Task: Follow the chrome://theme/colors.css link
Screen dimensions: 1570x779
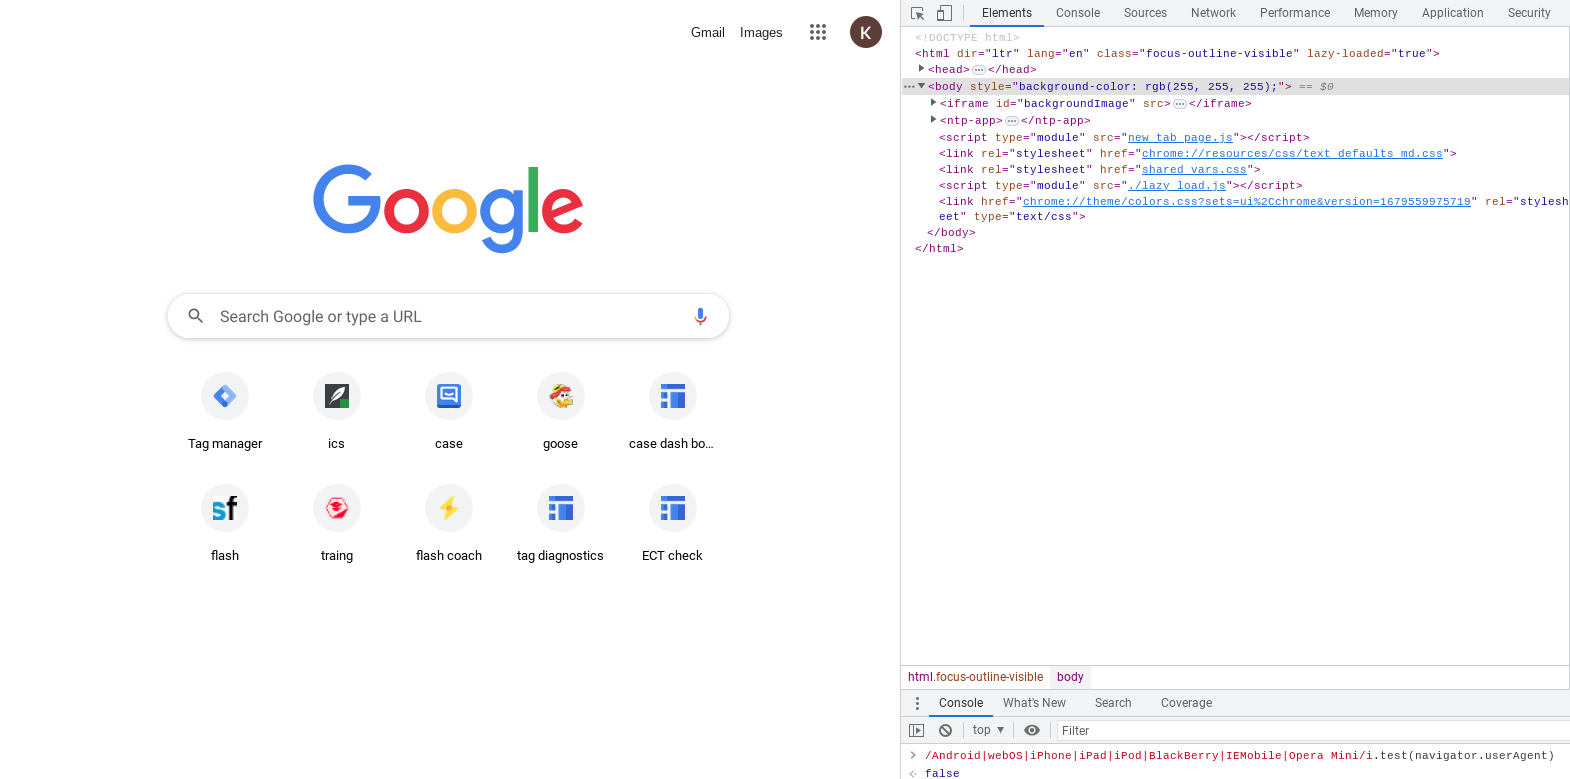Action: (1246, 202)
